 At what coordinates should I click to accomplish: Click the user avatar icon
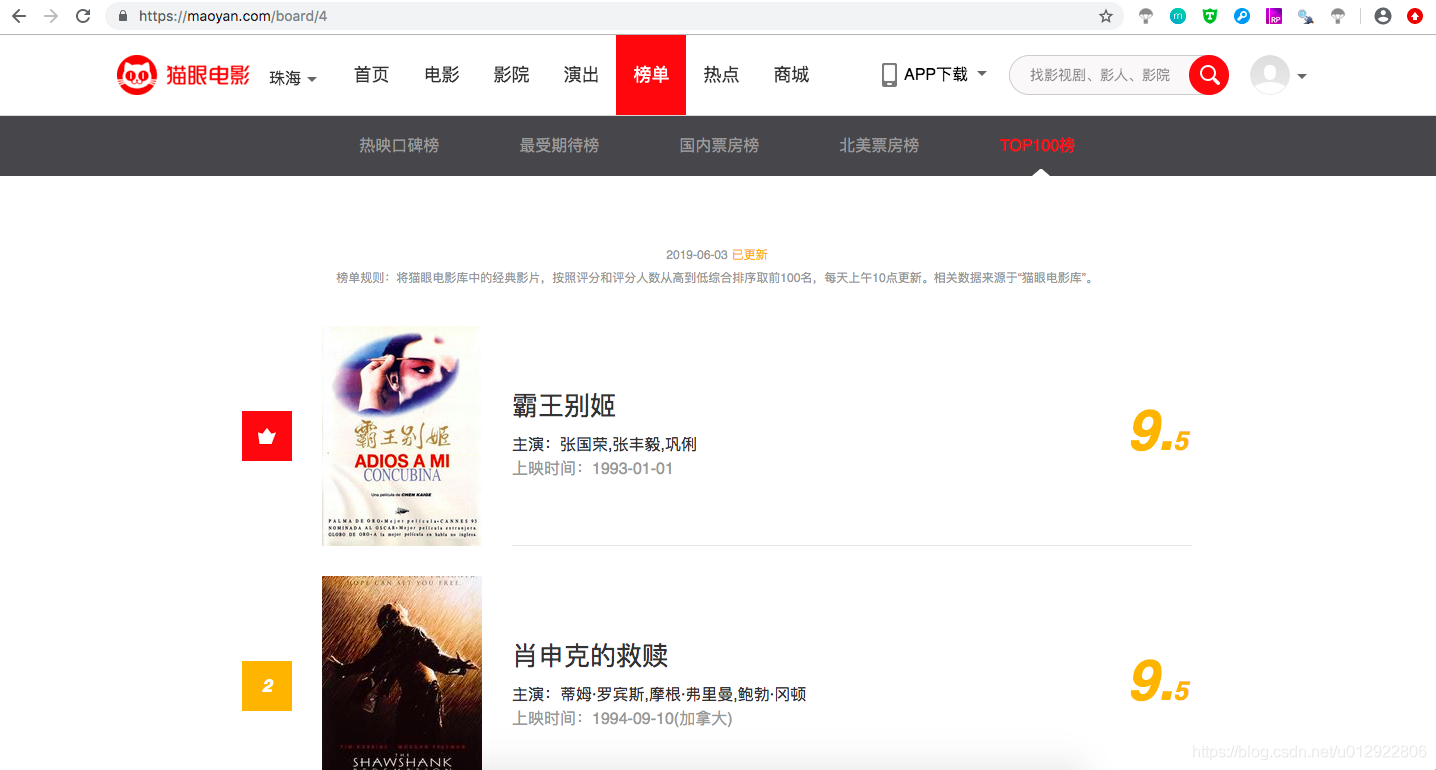(1270, 75)
